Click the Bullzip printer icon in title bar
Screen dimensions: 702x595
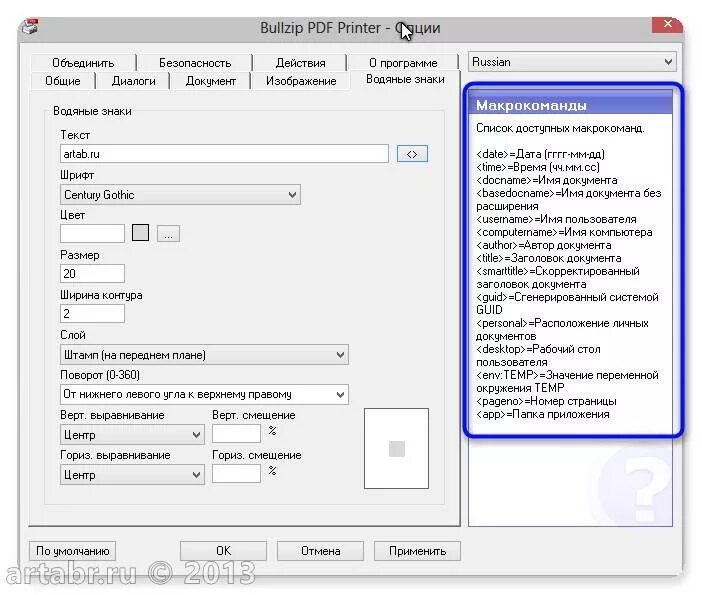[31, 27]
